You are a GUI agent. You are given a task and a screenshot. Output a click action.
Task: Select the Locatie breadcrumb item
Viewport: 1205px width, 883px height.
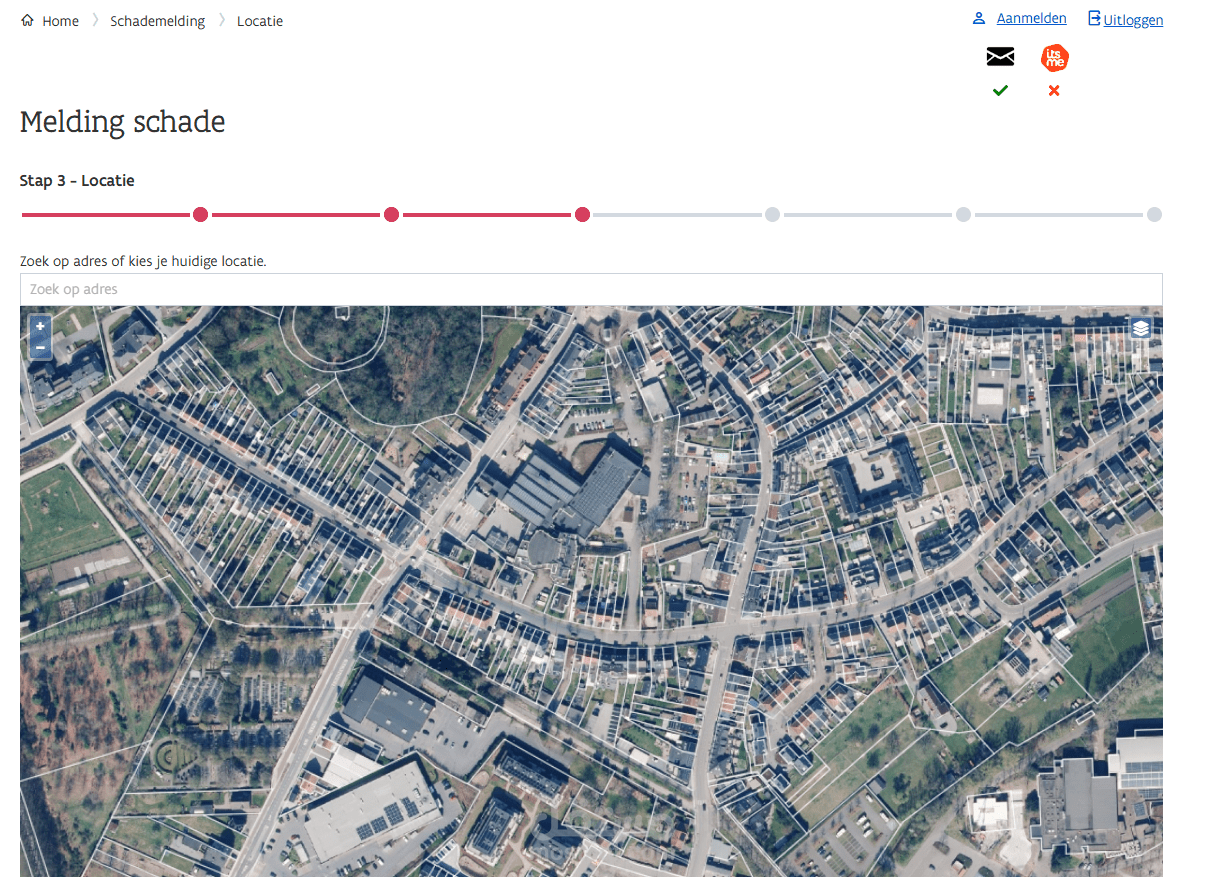point(260,21)
